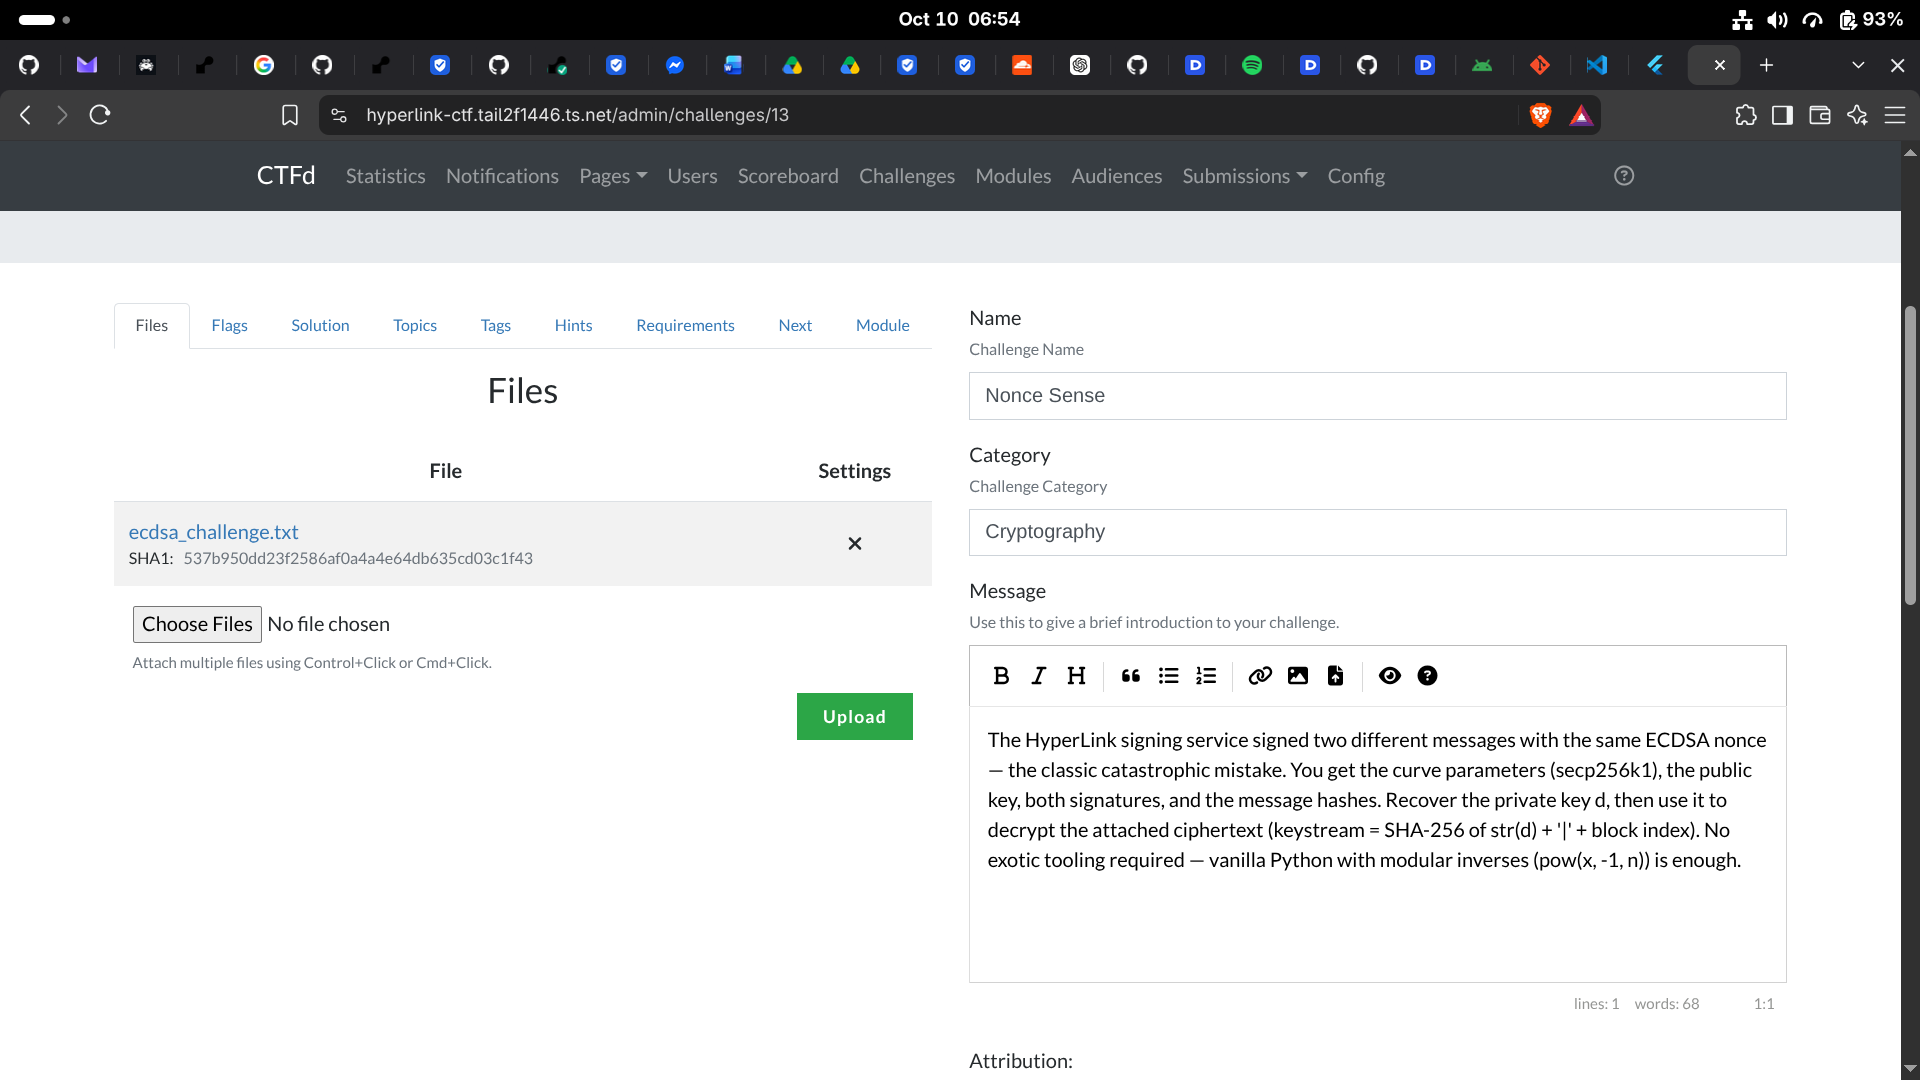The height and width of the screenshot is (1080, 1920).
Task: Click the page vertical scrollbar
Action: (1910, 455)
